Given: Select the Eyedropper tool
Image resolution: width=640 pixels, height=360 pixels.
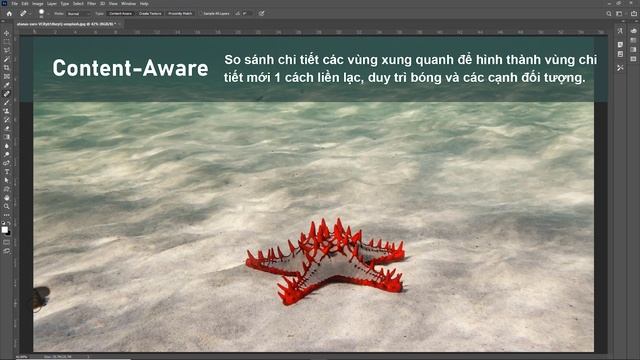Looking at the screenshot, I should [7, 85].
